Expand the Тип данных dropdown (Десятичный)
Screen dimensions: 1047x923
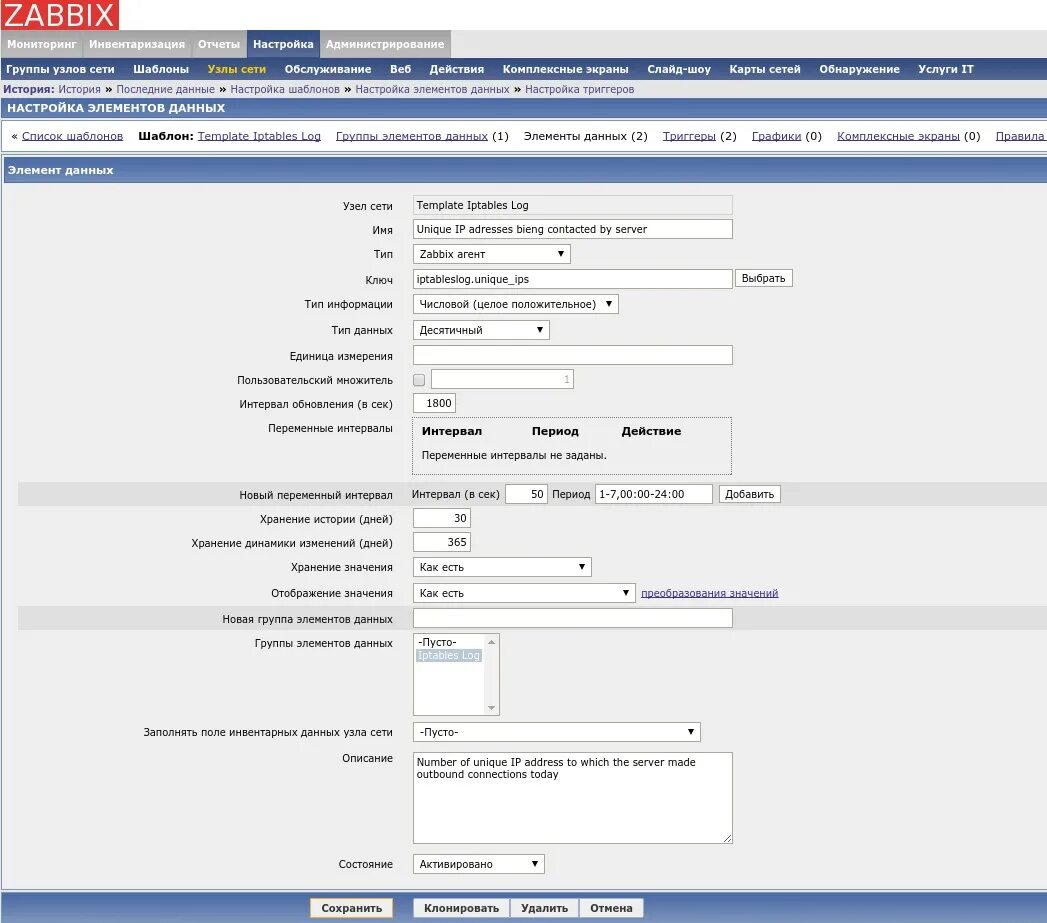[x=481, y=330]
